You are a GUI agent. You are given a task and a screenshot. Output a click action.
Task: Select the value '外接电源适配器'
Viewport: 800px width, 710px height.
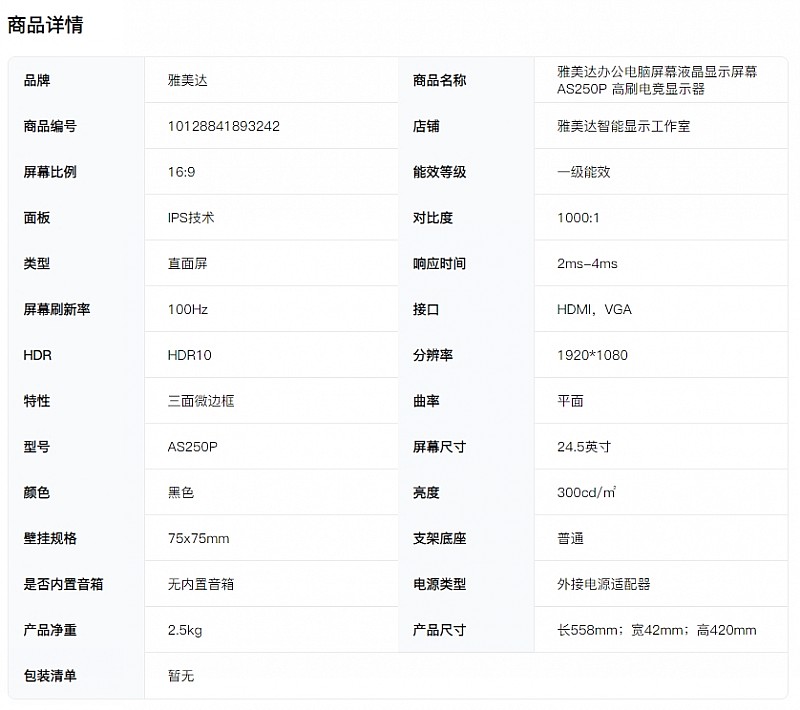604,584
